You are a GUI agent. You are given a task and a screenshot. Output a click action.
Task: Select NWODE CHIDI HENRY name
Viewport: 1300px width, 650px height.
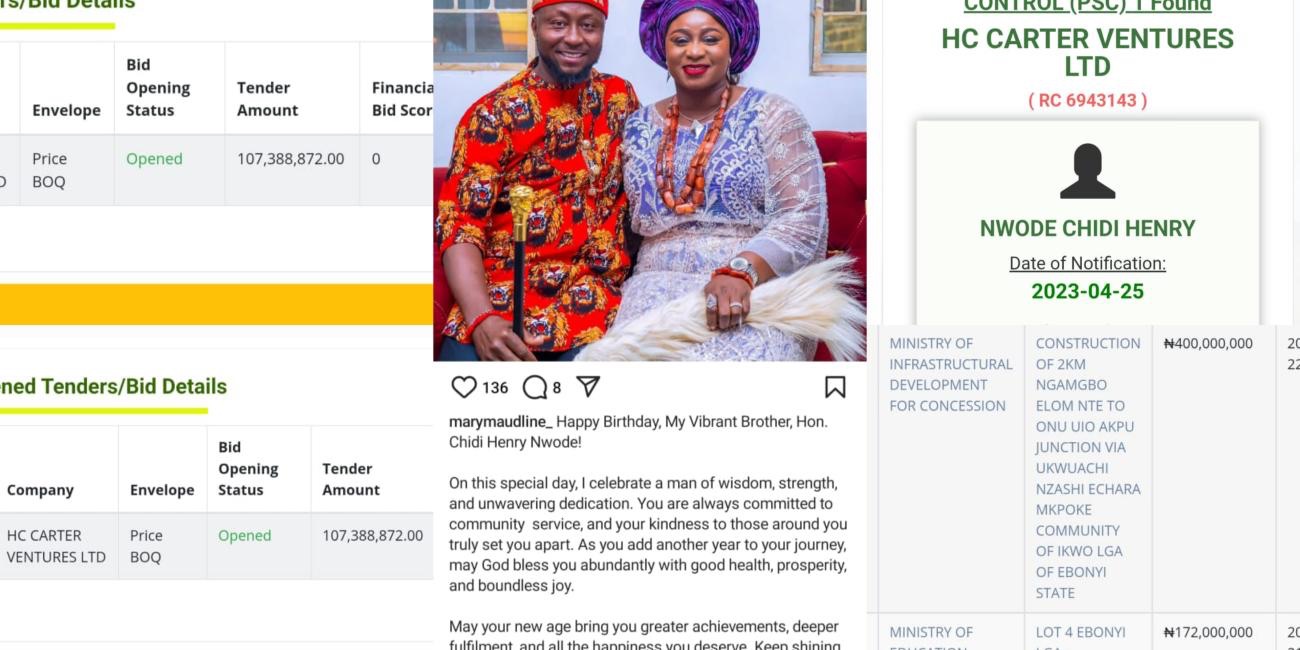[1087, 229]
